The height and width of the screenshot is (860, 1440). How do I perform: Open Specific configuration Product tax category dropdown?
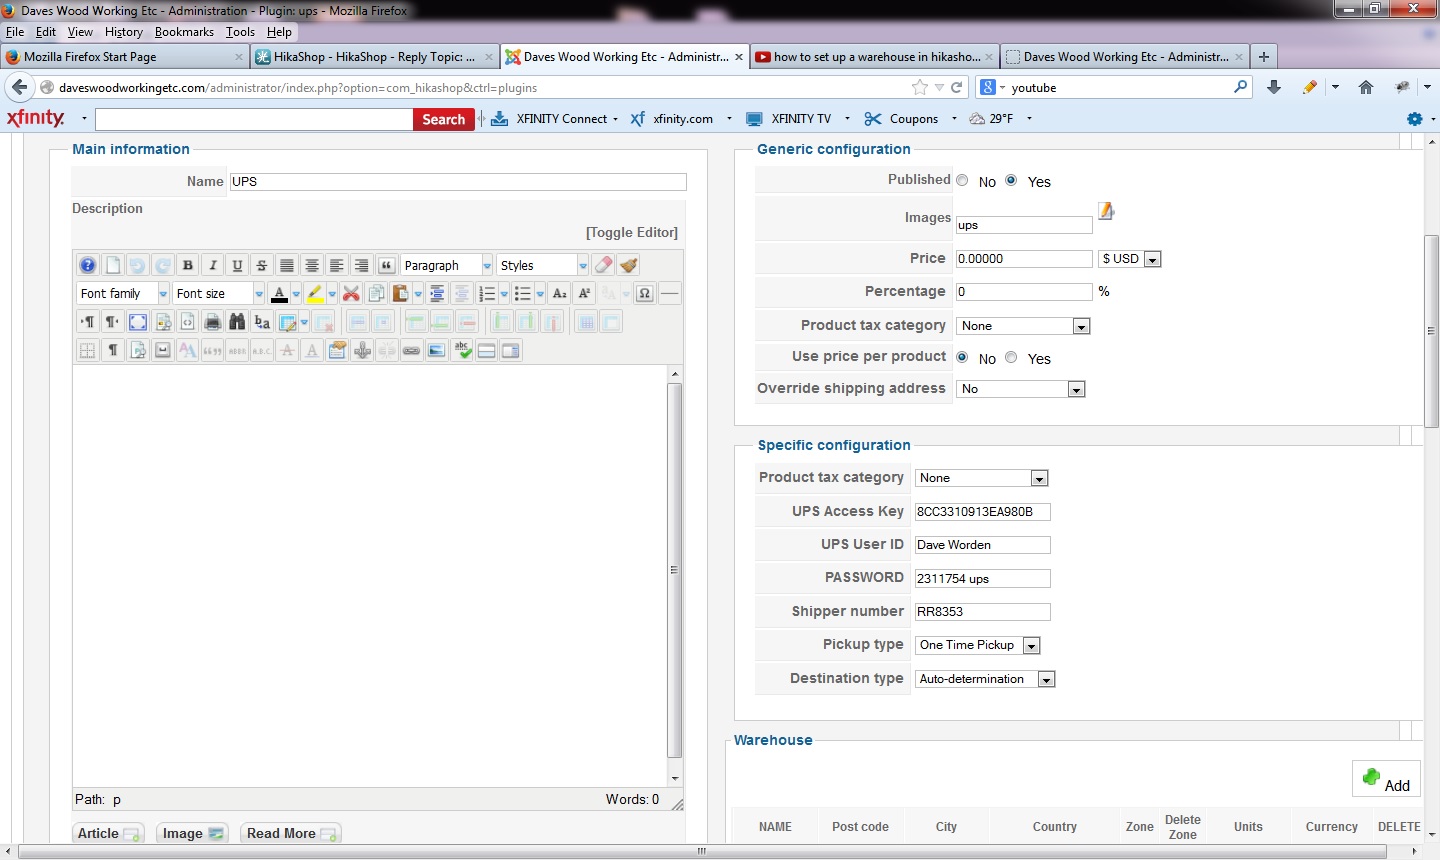pyautogui.click(x=981, y=478)
